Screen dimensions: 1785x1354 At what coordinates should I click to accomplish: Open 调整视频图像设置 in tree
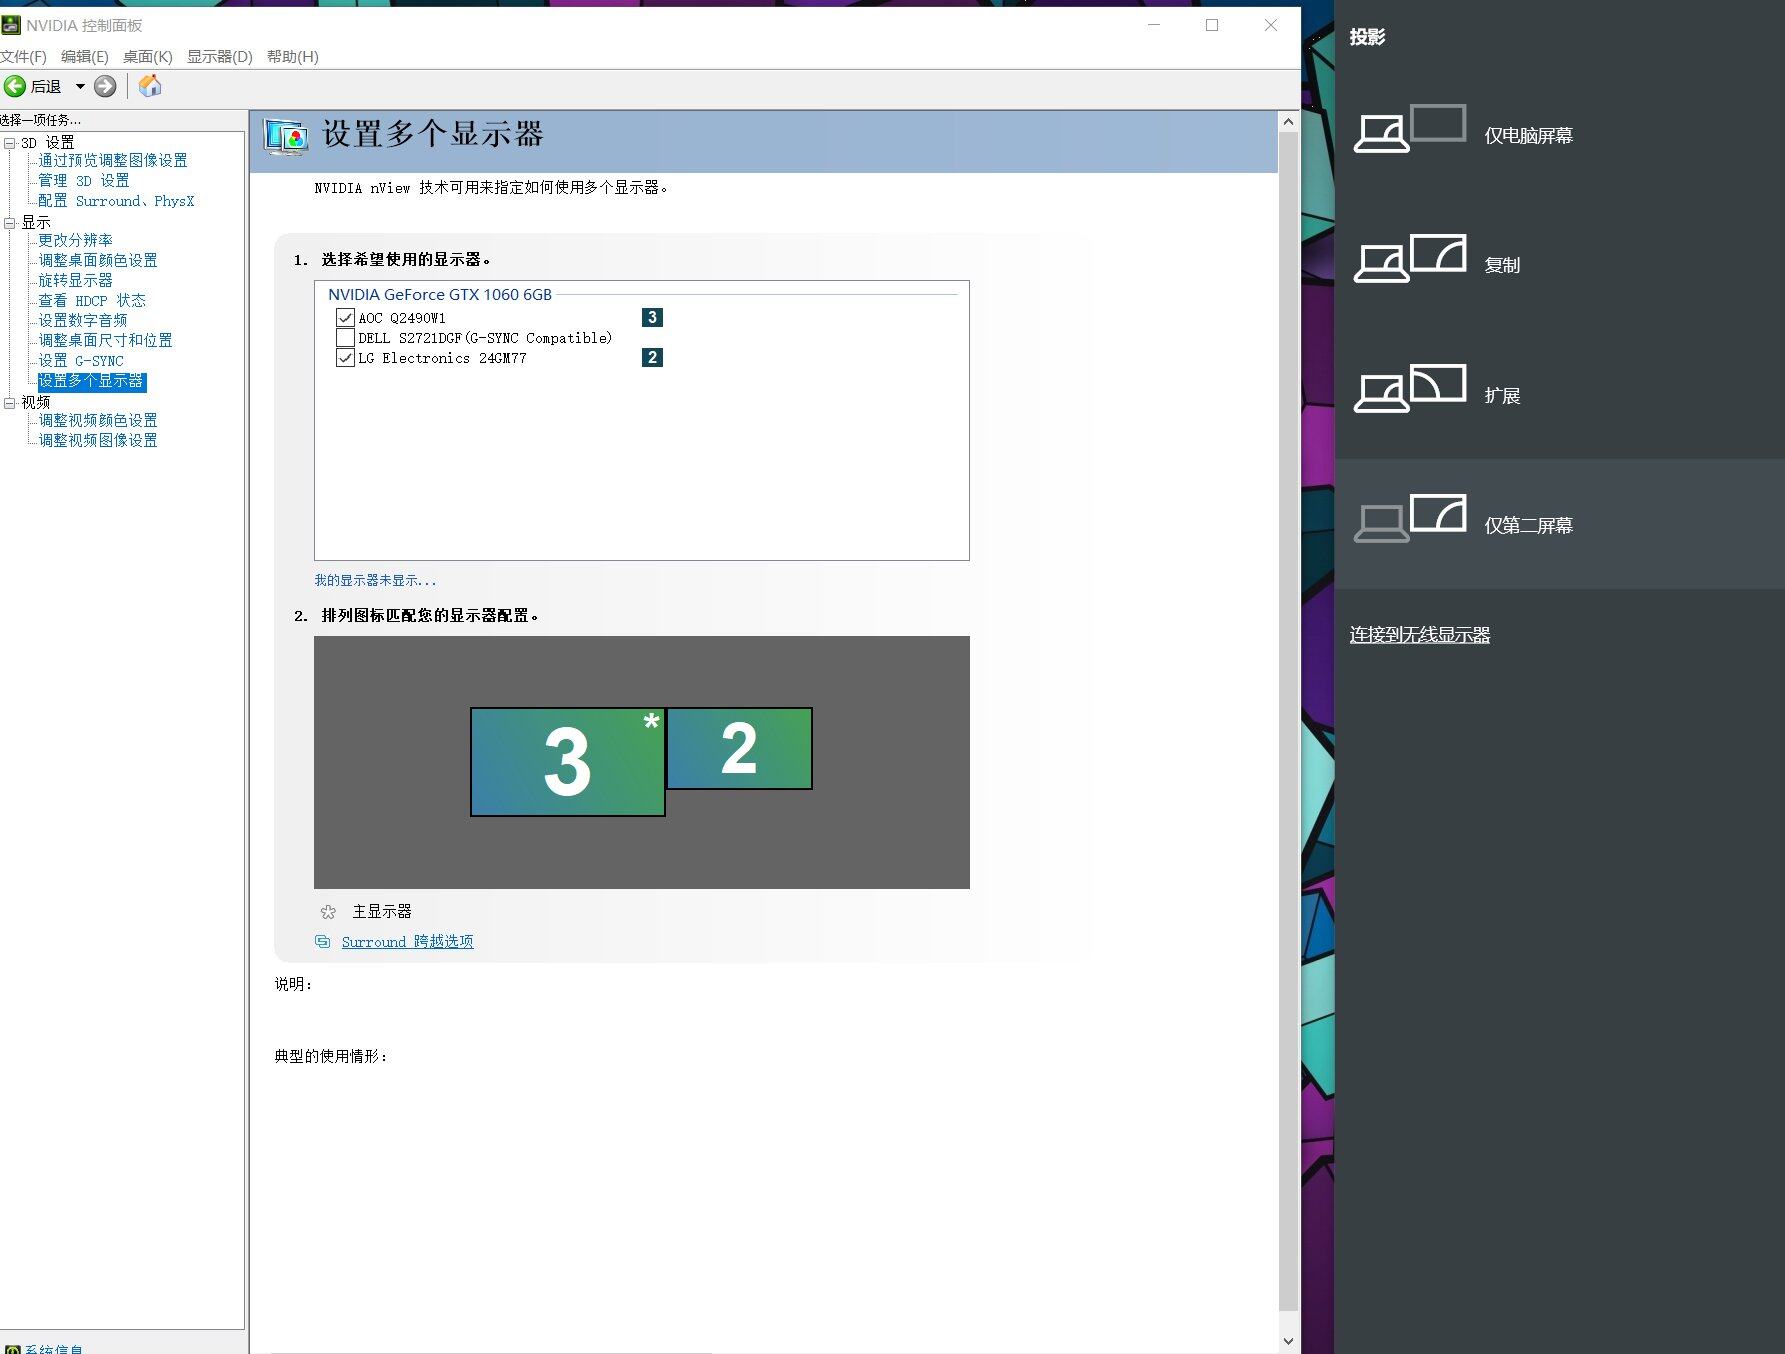click(98, 441)
